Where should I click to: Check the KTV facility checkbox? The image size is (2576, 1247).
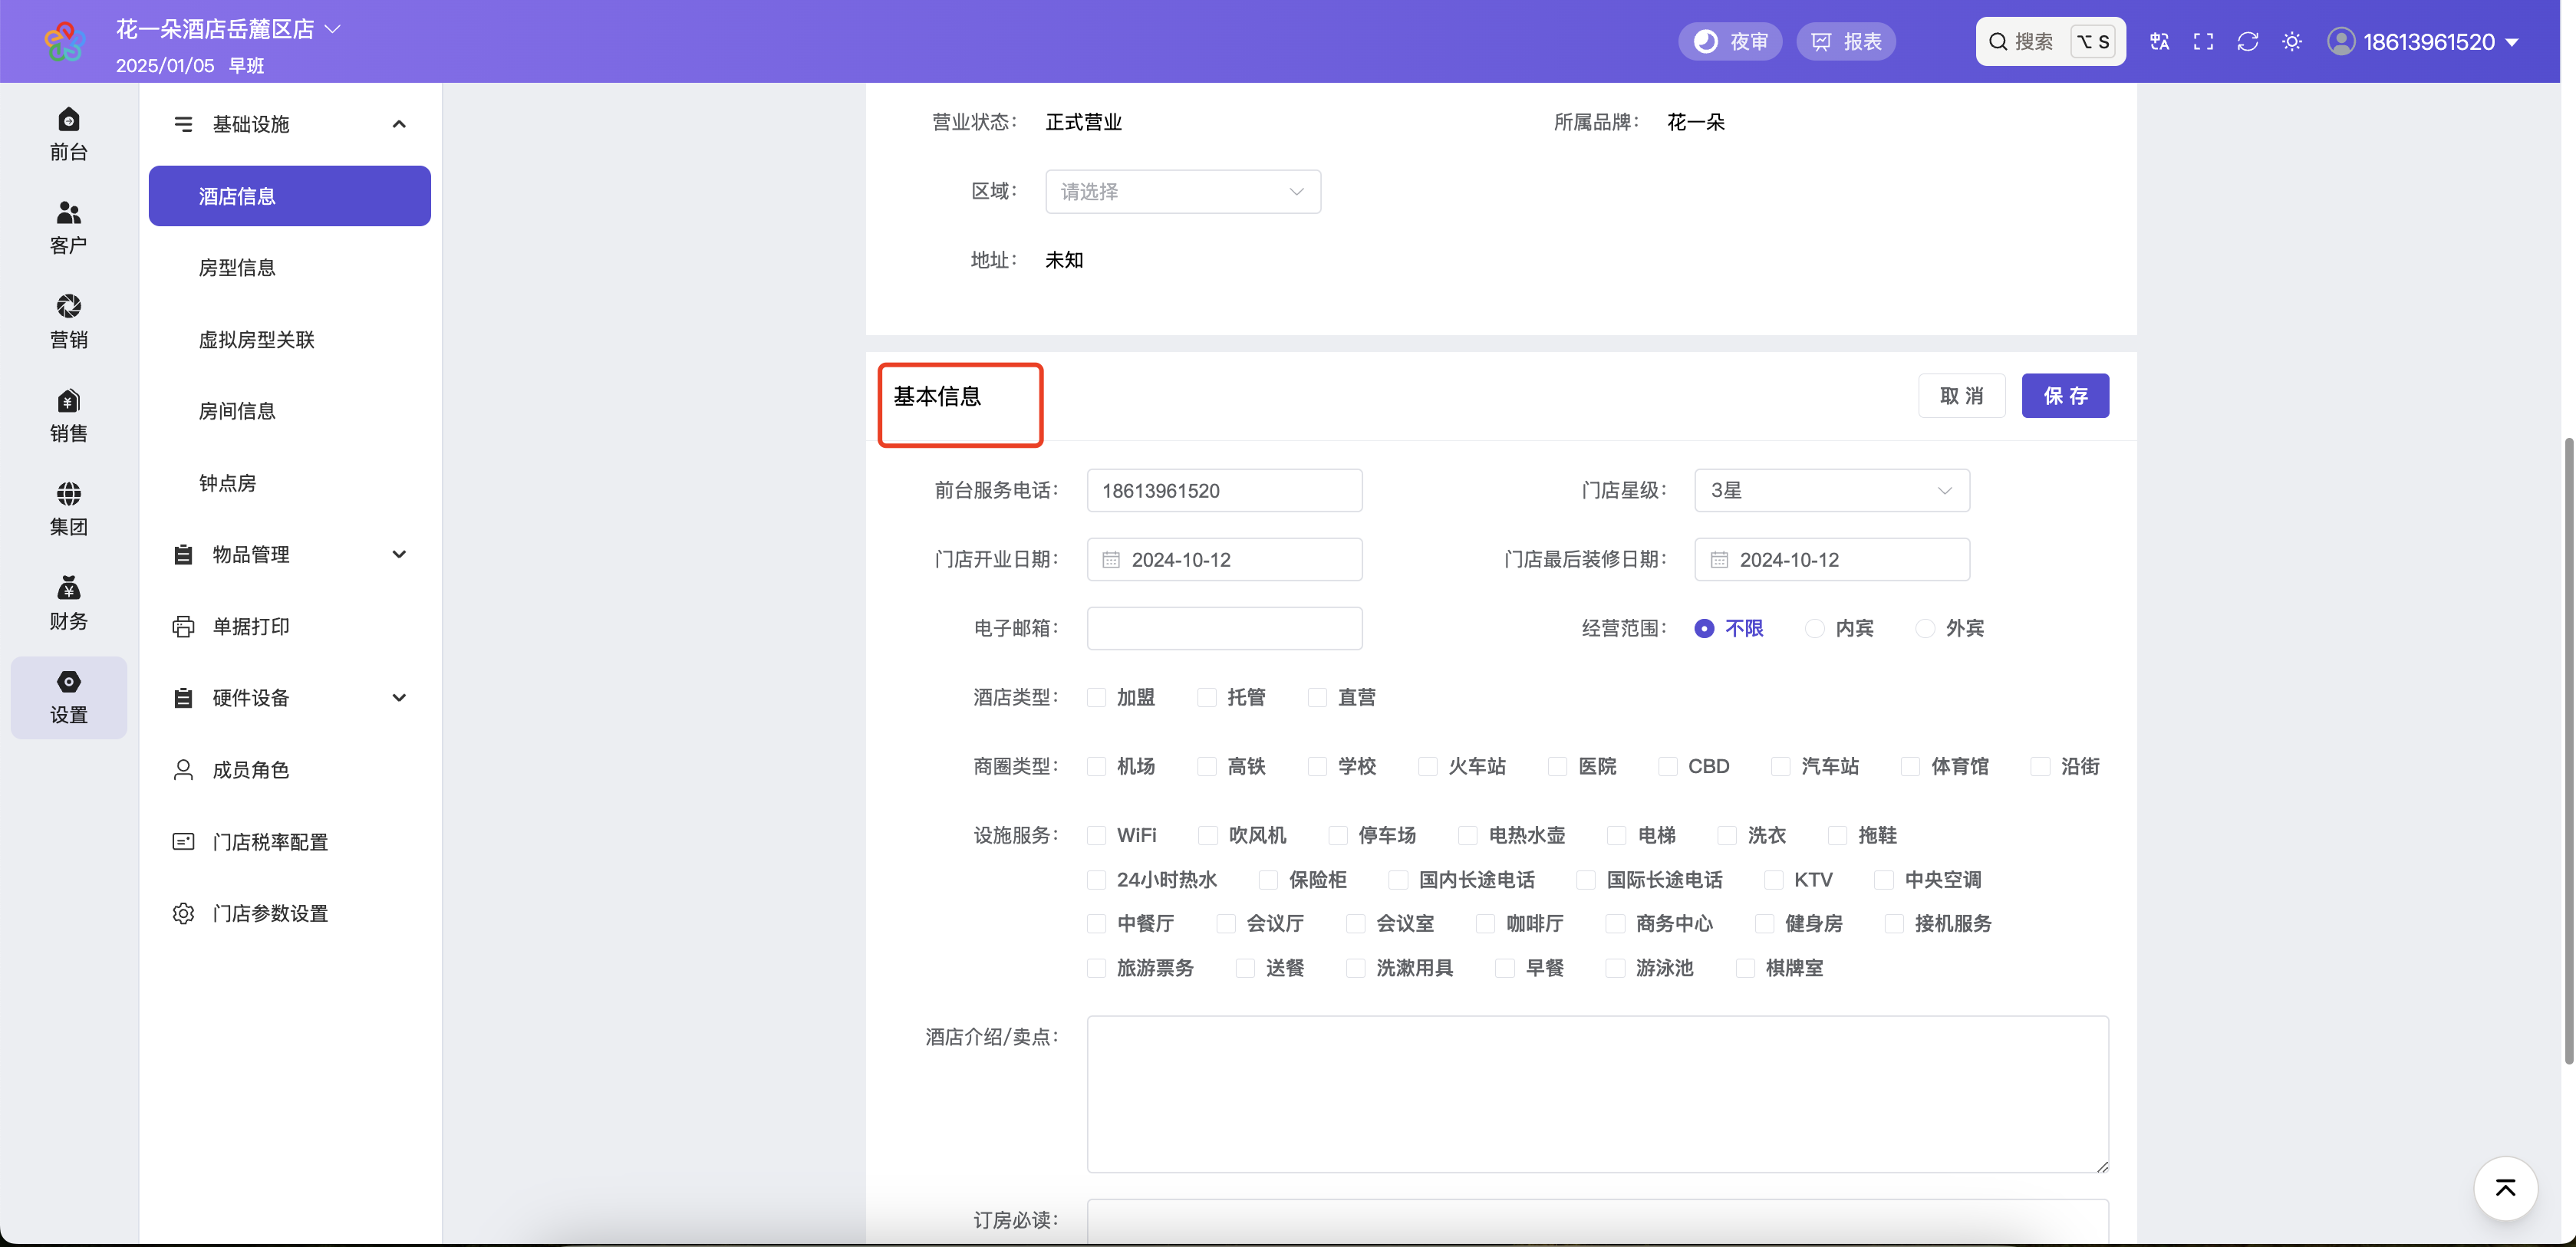tap(1773, 880)
